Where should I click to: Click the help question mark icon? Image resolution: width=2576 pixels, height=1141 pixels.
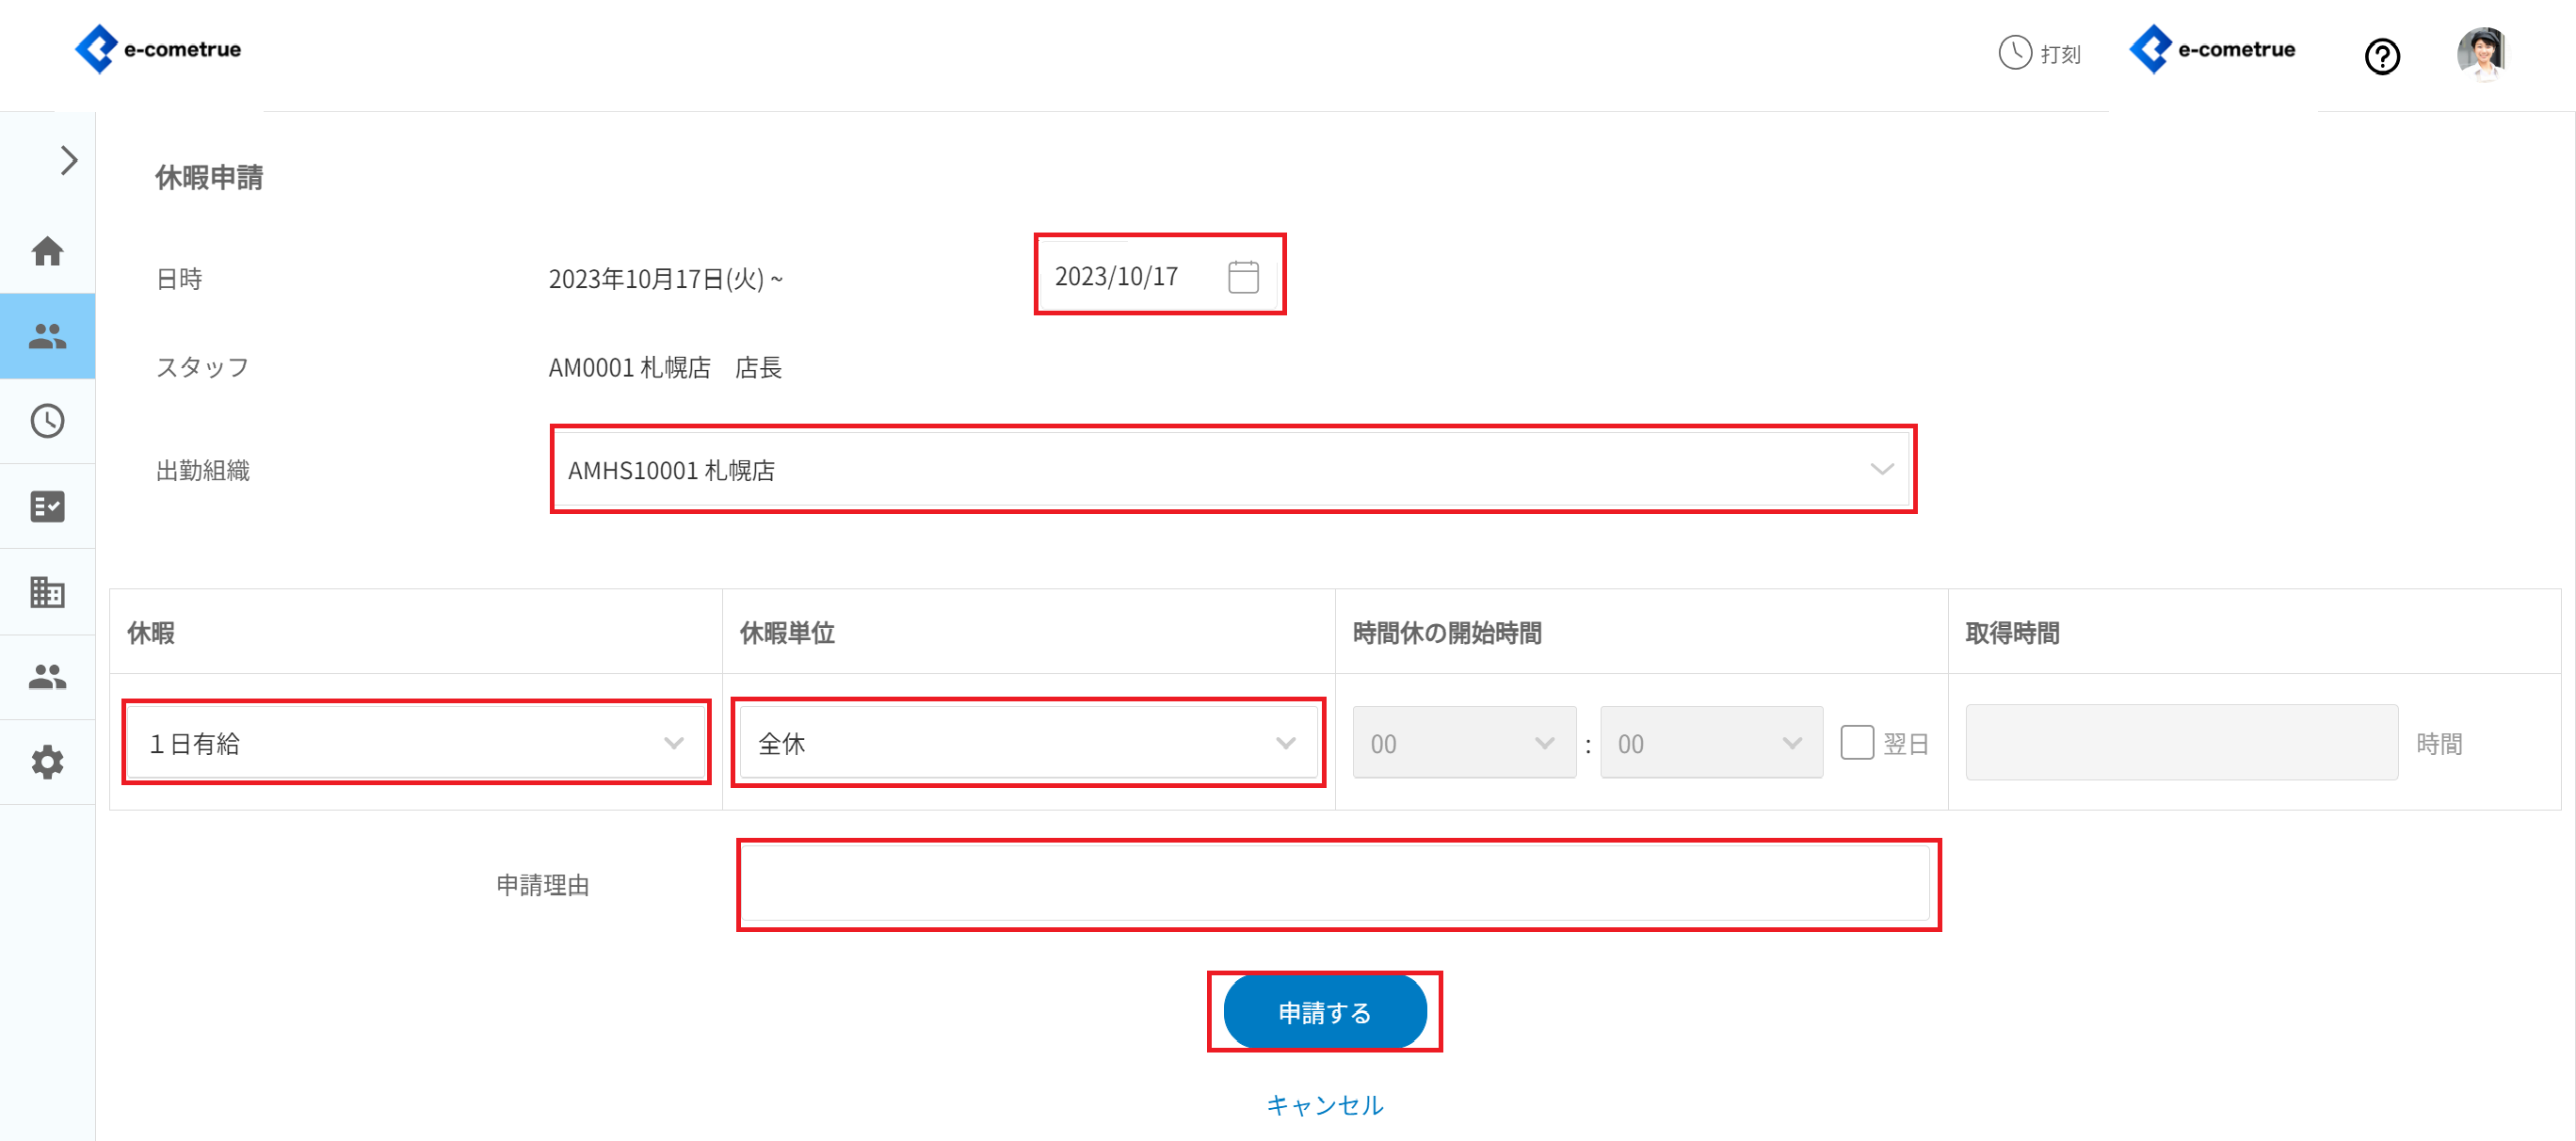pyautogui.click(x=2381, y=56)
